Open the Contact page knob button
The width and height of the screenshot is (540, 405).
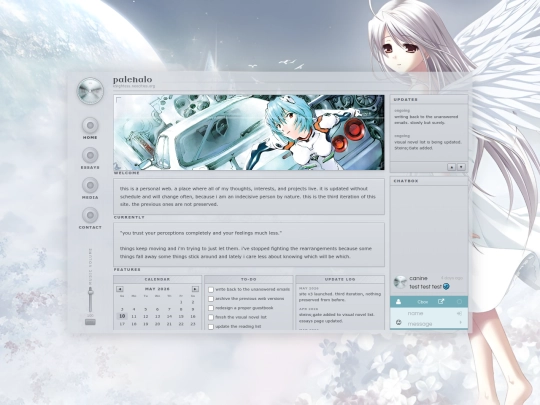coord(90,215)
